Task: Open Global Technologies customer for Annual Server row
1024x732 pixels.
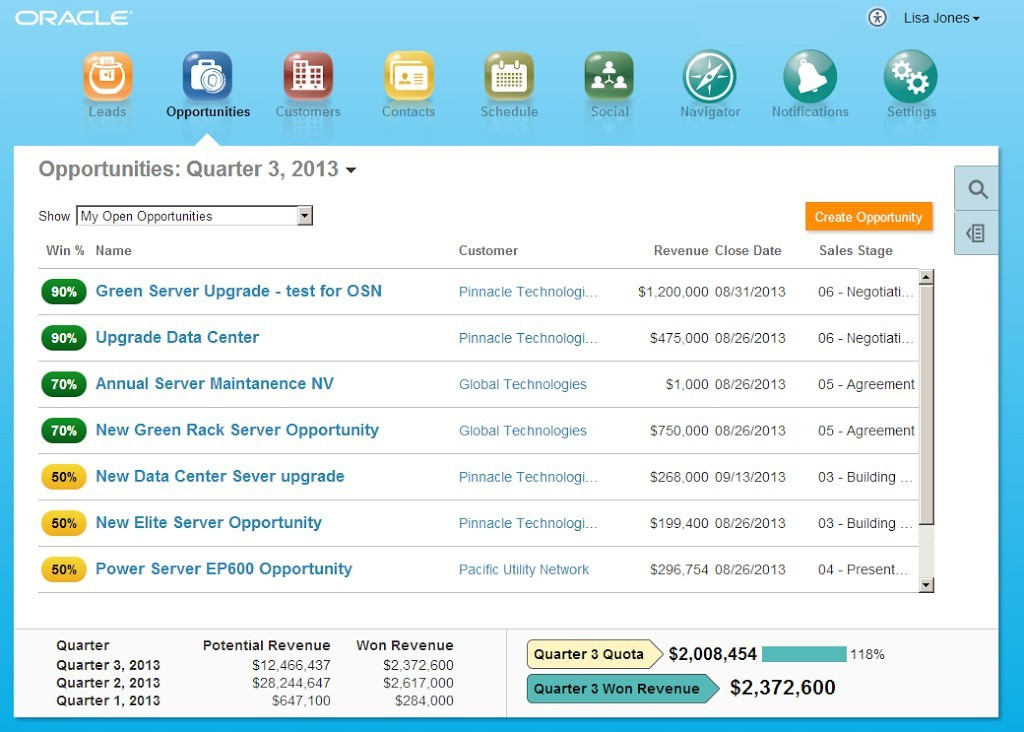Action: click(x=522, y=385)
